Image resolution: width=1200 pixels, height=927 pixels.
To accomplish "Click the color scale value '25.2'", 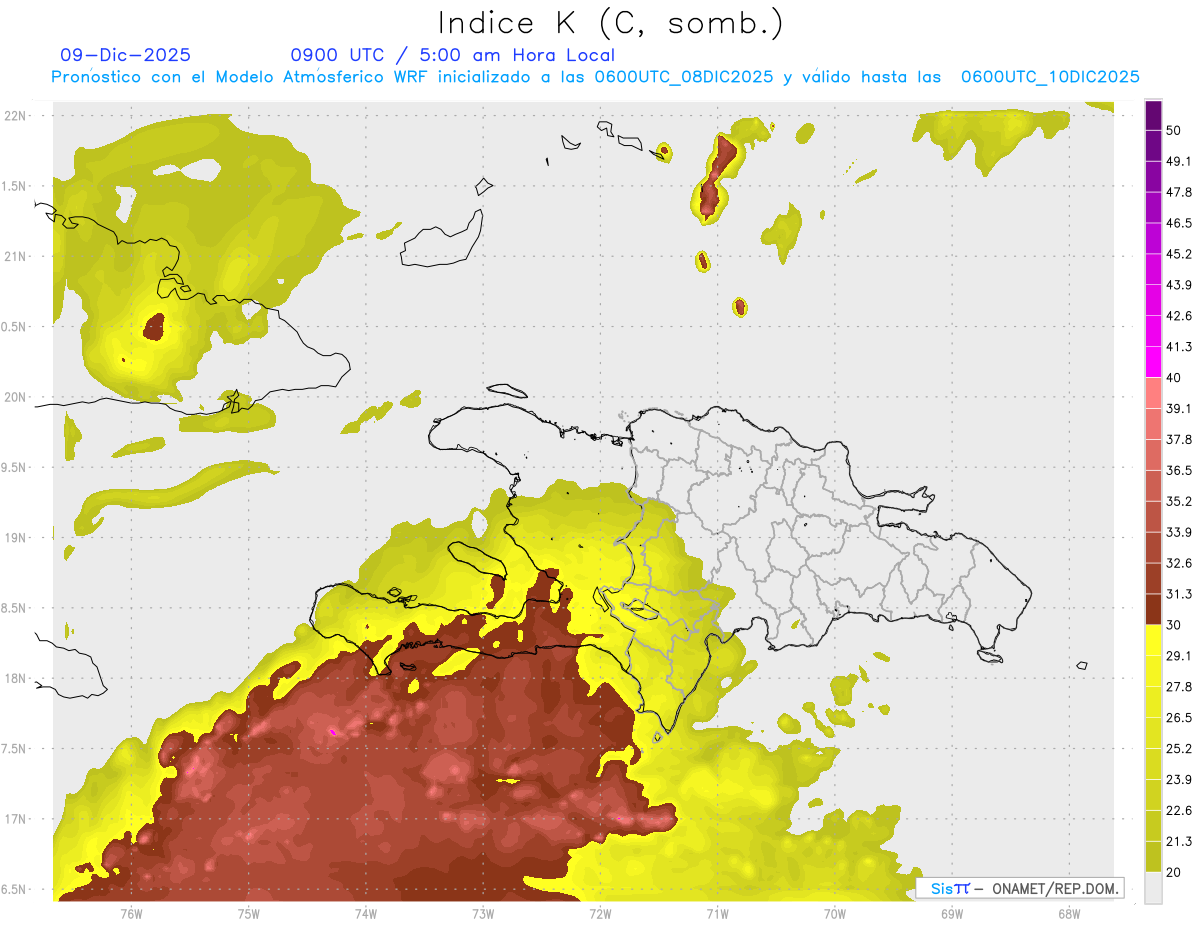I will pyautogui.click(x=1180, y=750).
